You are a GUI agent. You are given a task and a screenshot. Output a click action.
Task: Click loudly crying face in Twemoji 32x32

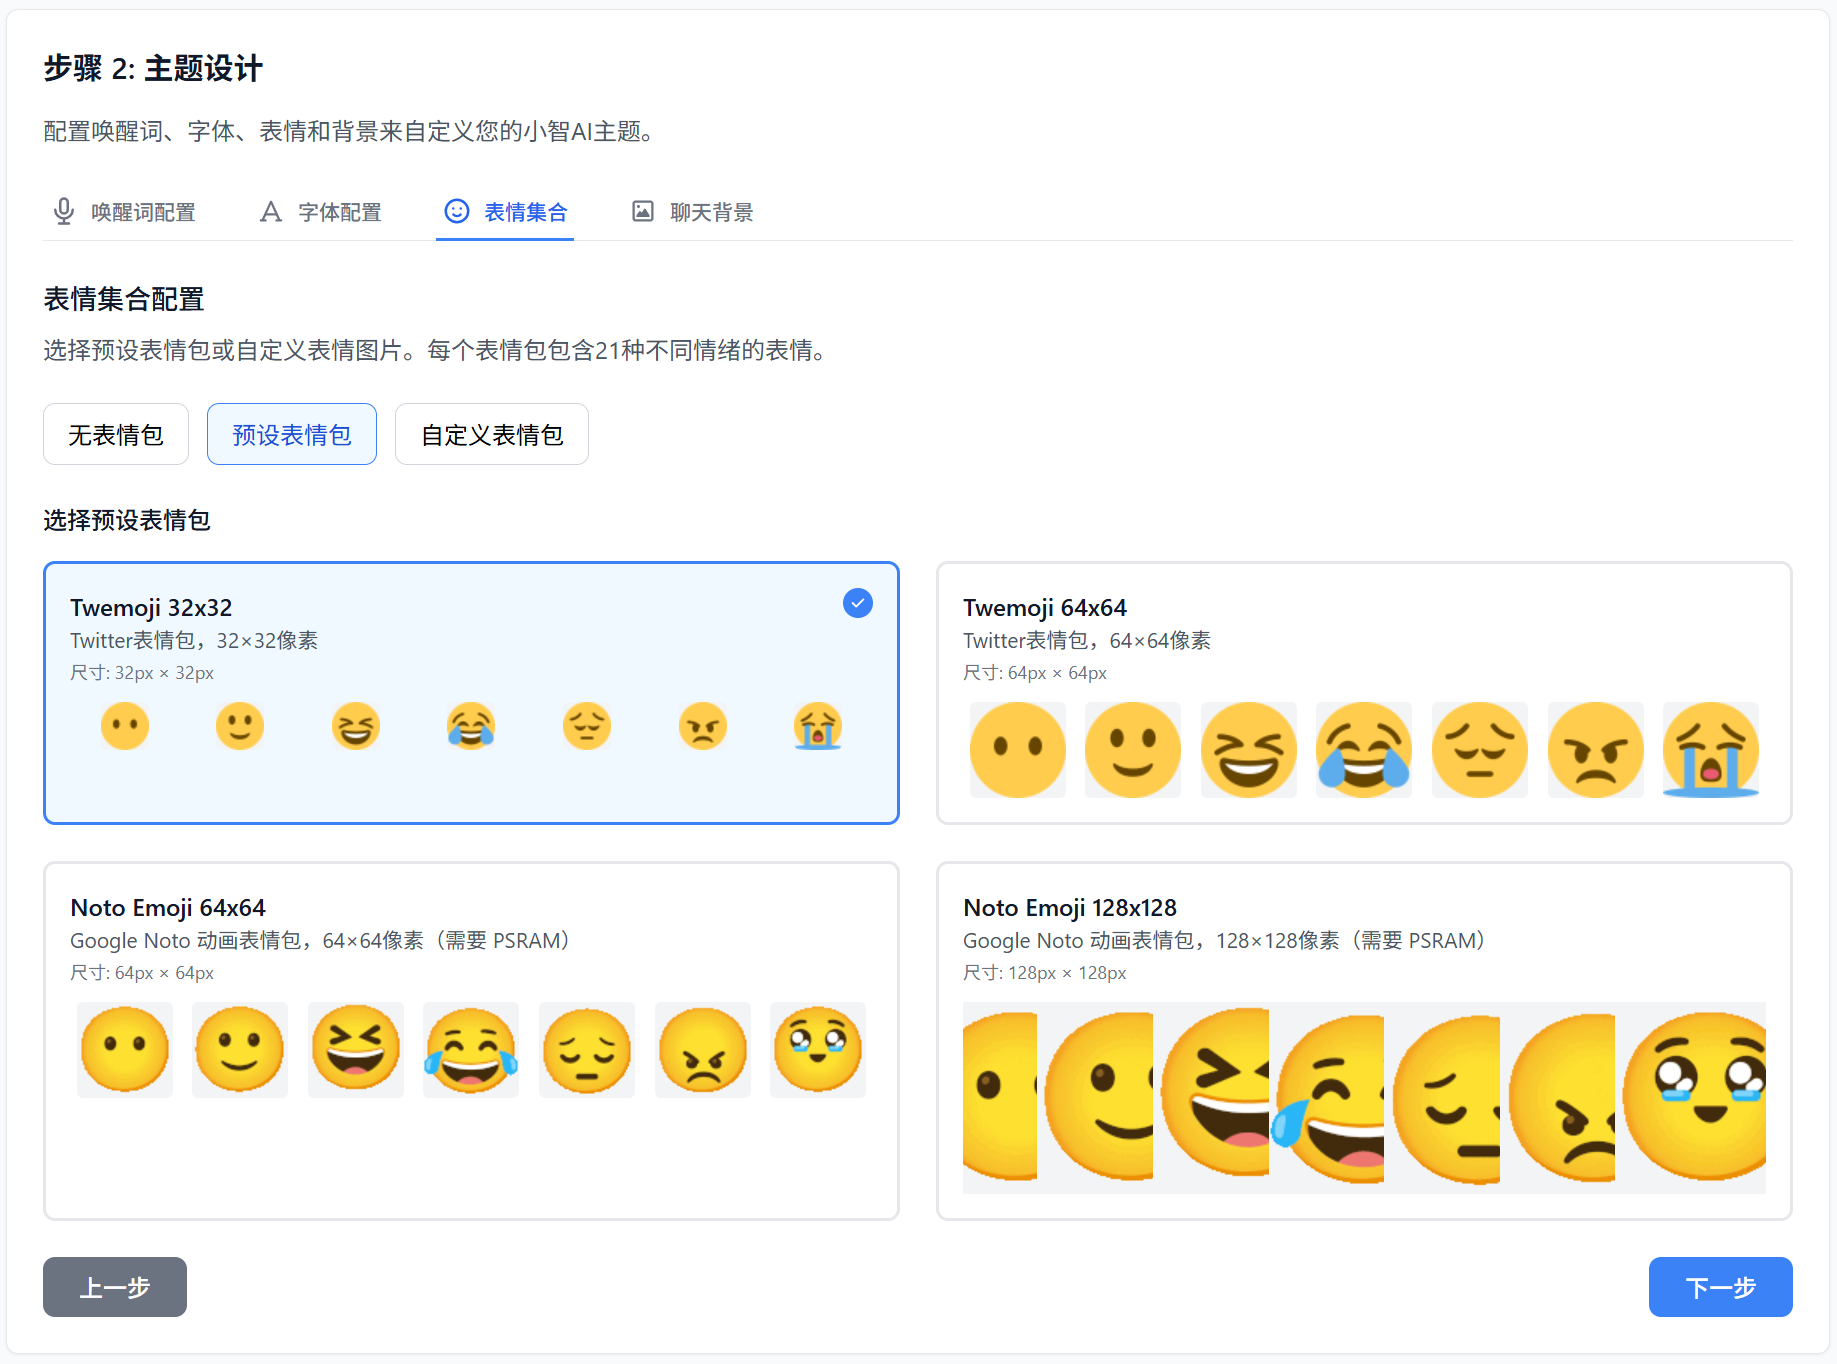[x=818, y=726]
